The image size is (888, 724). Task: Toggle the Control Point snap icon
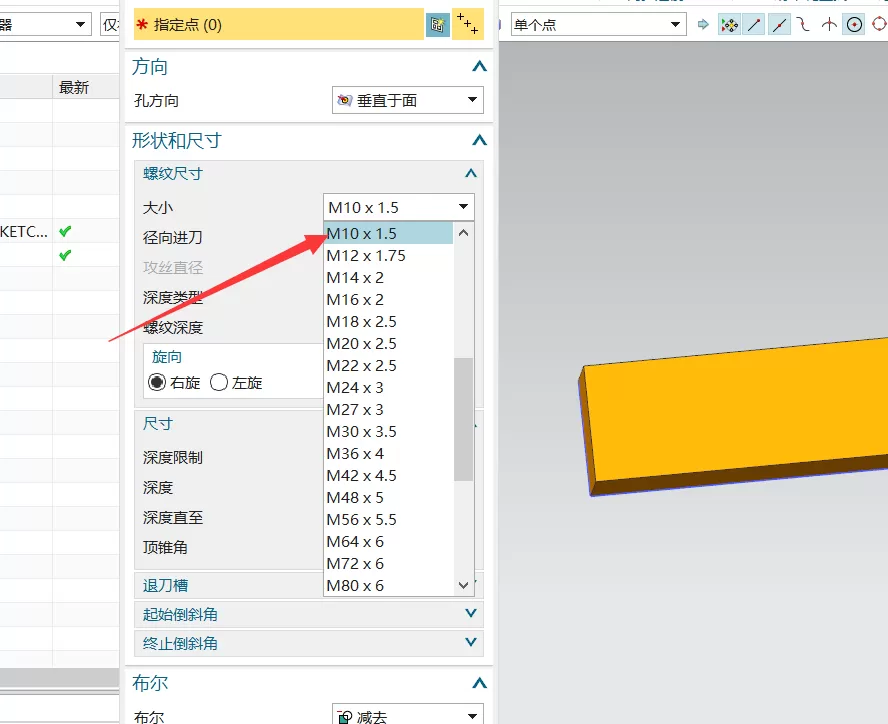(x=803, y=24)
